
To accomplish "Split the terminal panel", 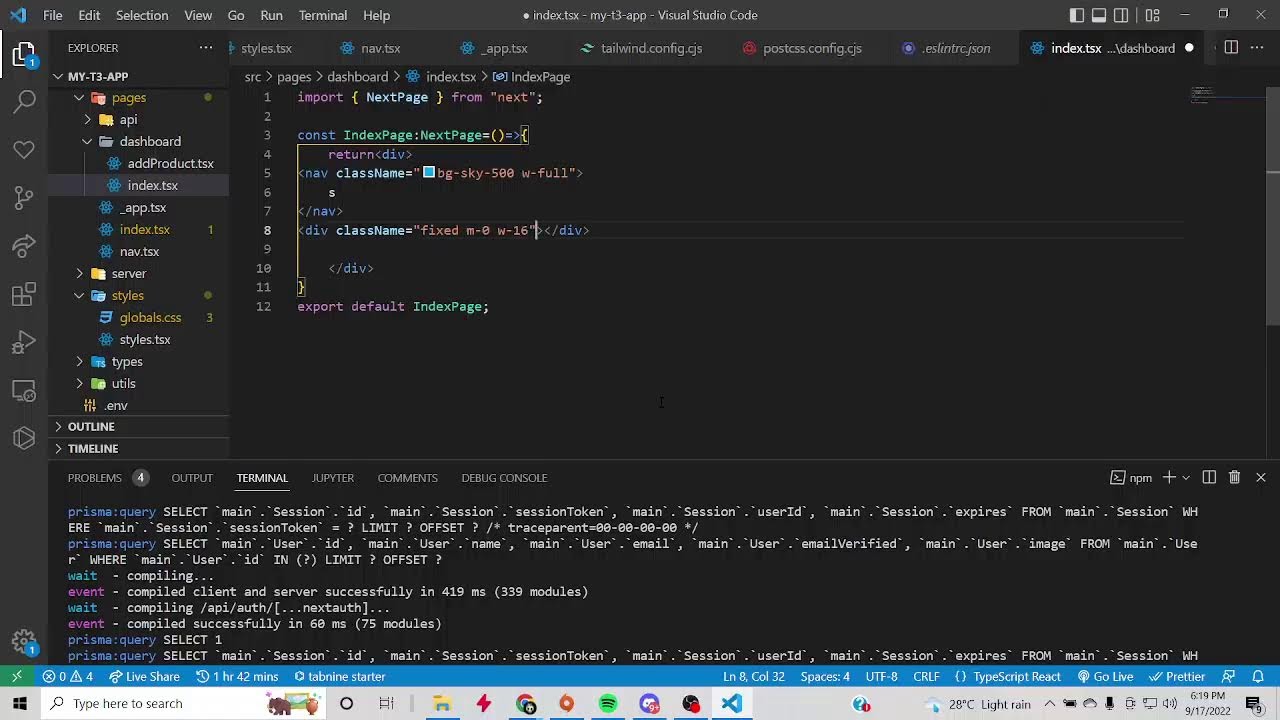I will 1209,478.
